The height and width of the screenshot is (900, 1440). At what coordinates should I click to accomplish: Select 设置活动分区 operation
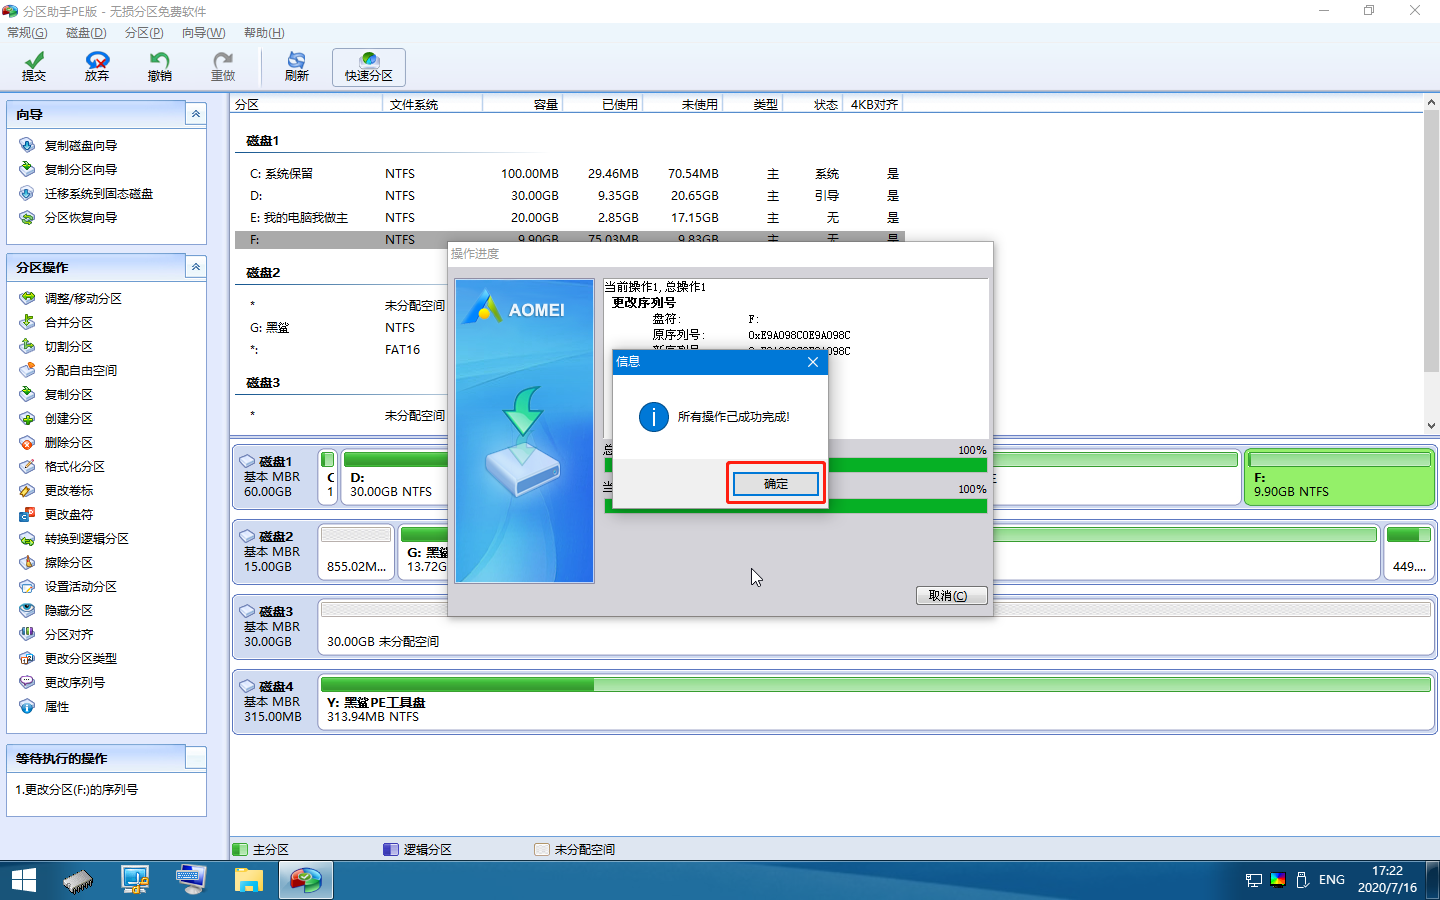point(80,586)
